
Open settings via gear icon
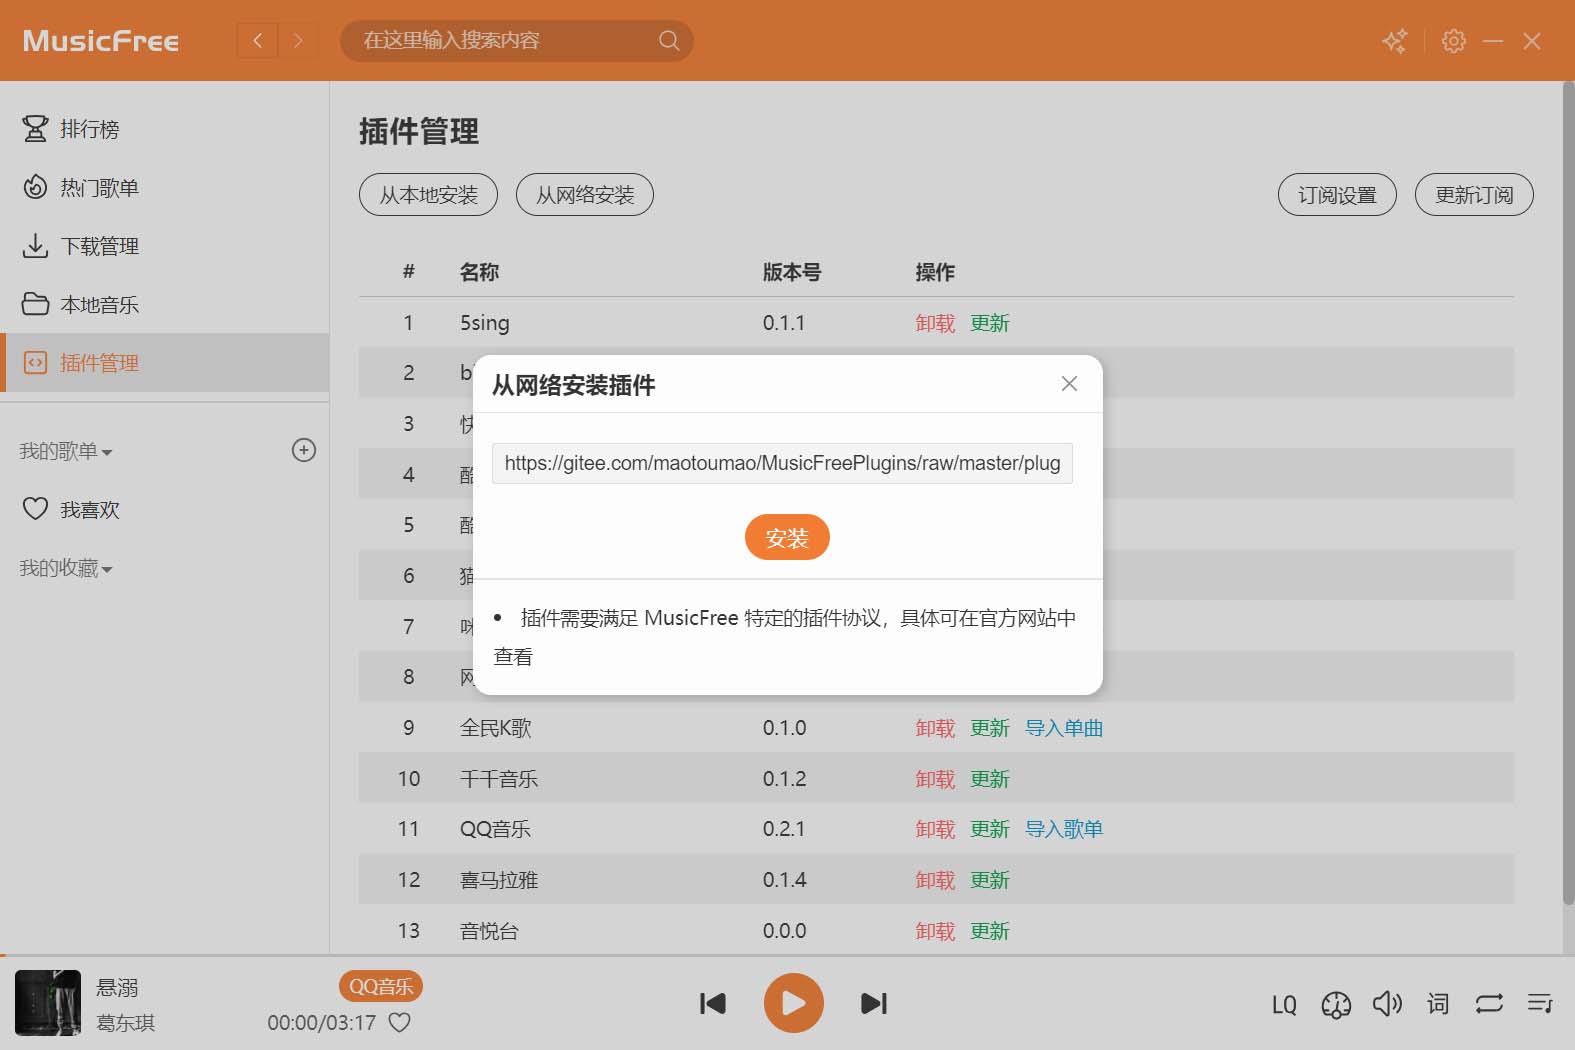pos(1453,40)
